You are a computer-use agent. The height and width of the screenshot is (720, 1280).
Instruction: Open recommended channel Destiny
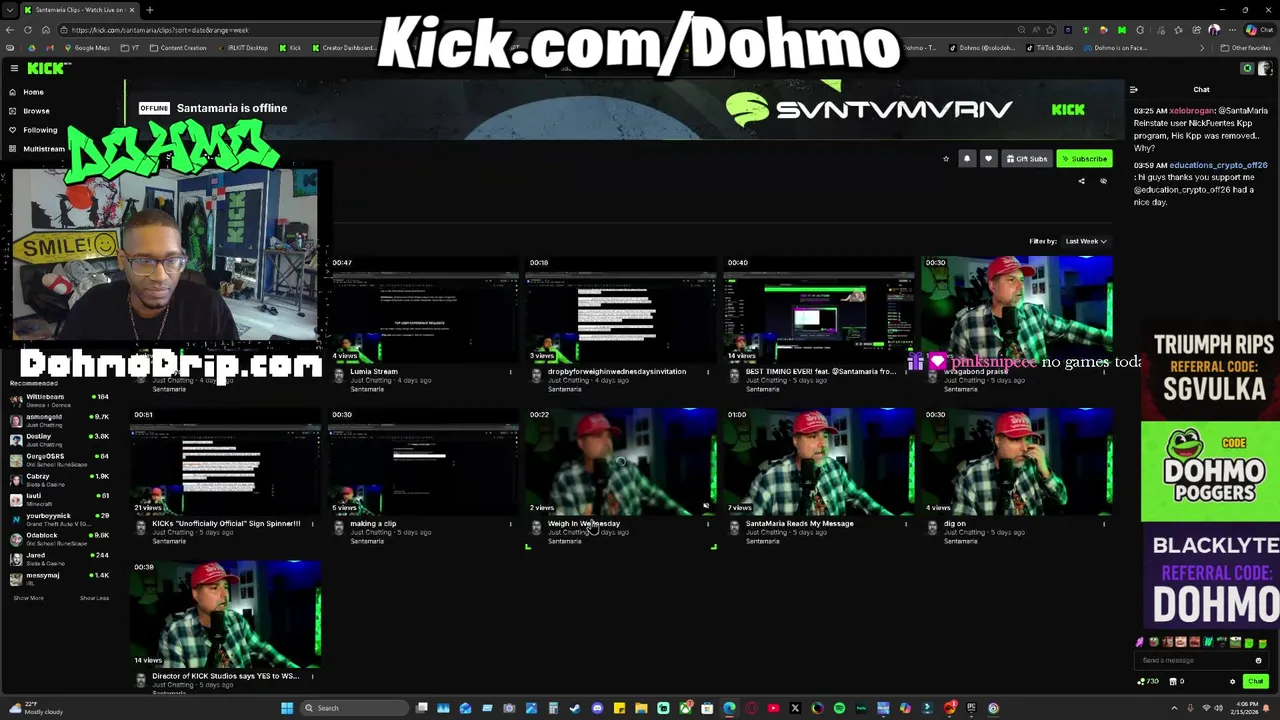click(x=60, y=440)
